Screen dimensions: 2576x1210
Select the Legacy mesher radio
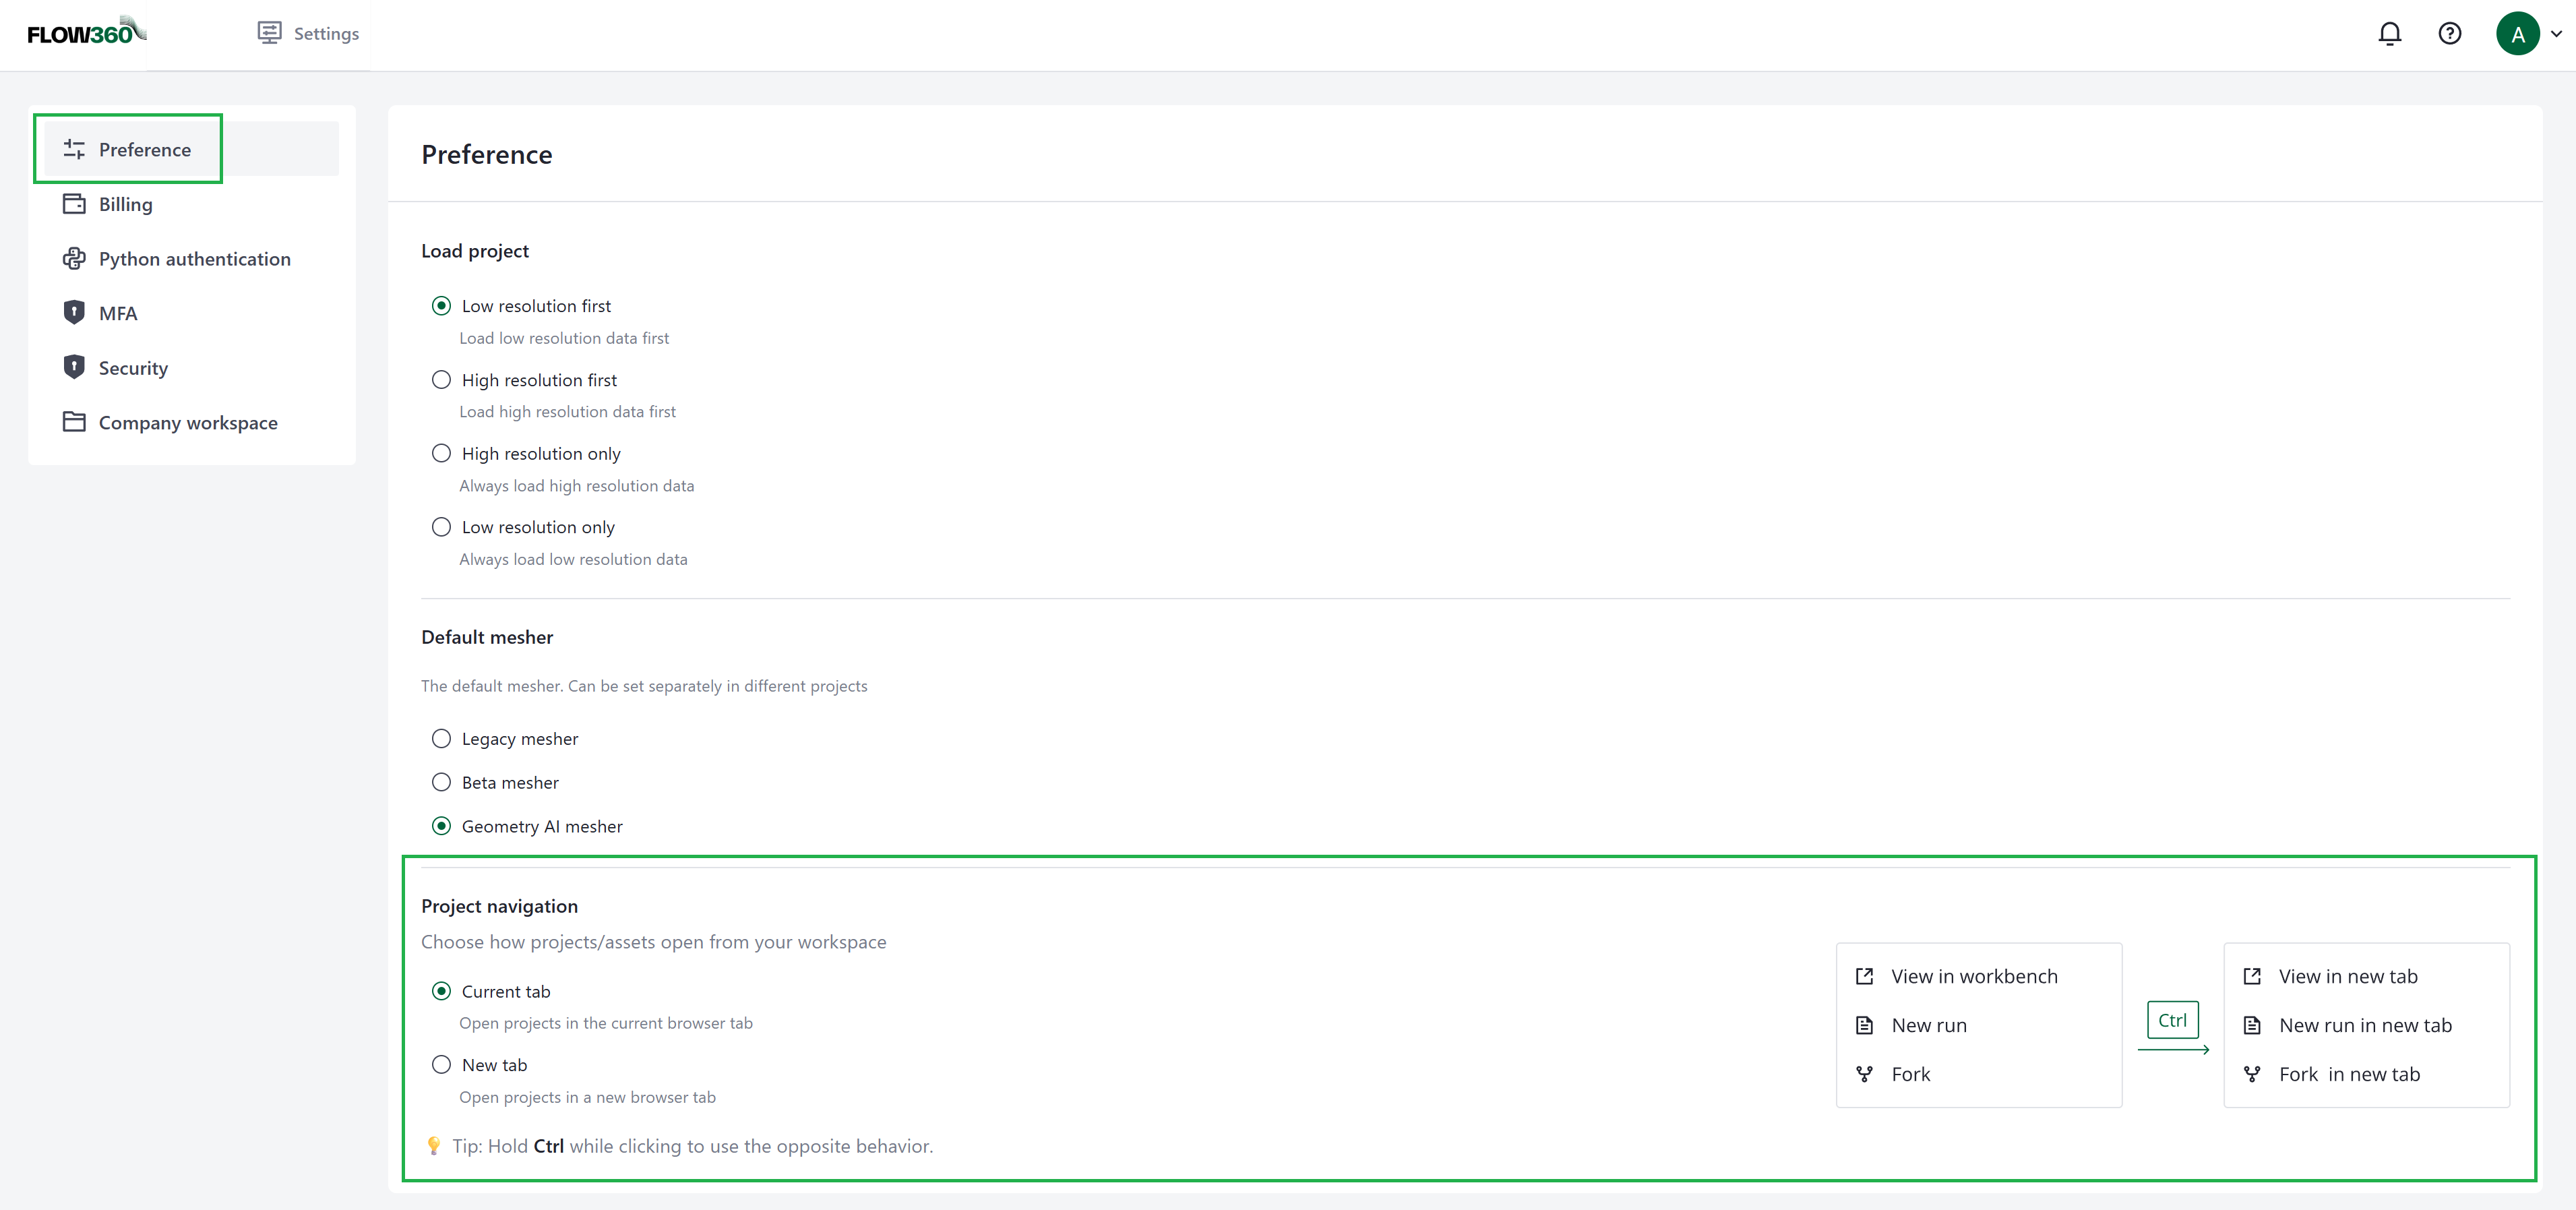pyautogui.click(x=441, y=739)
